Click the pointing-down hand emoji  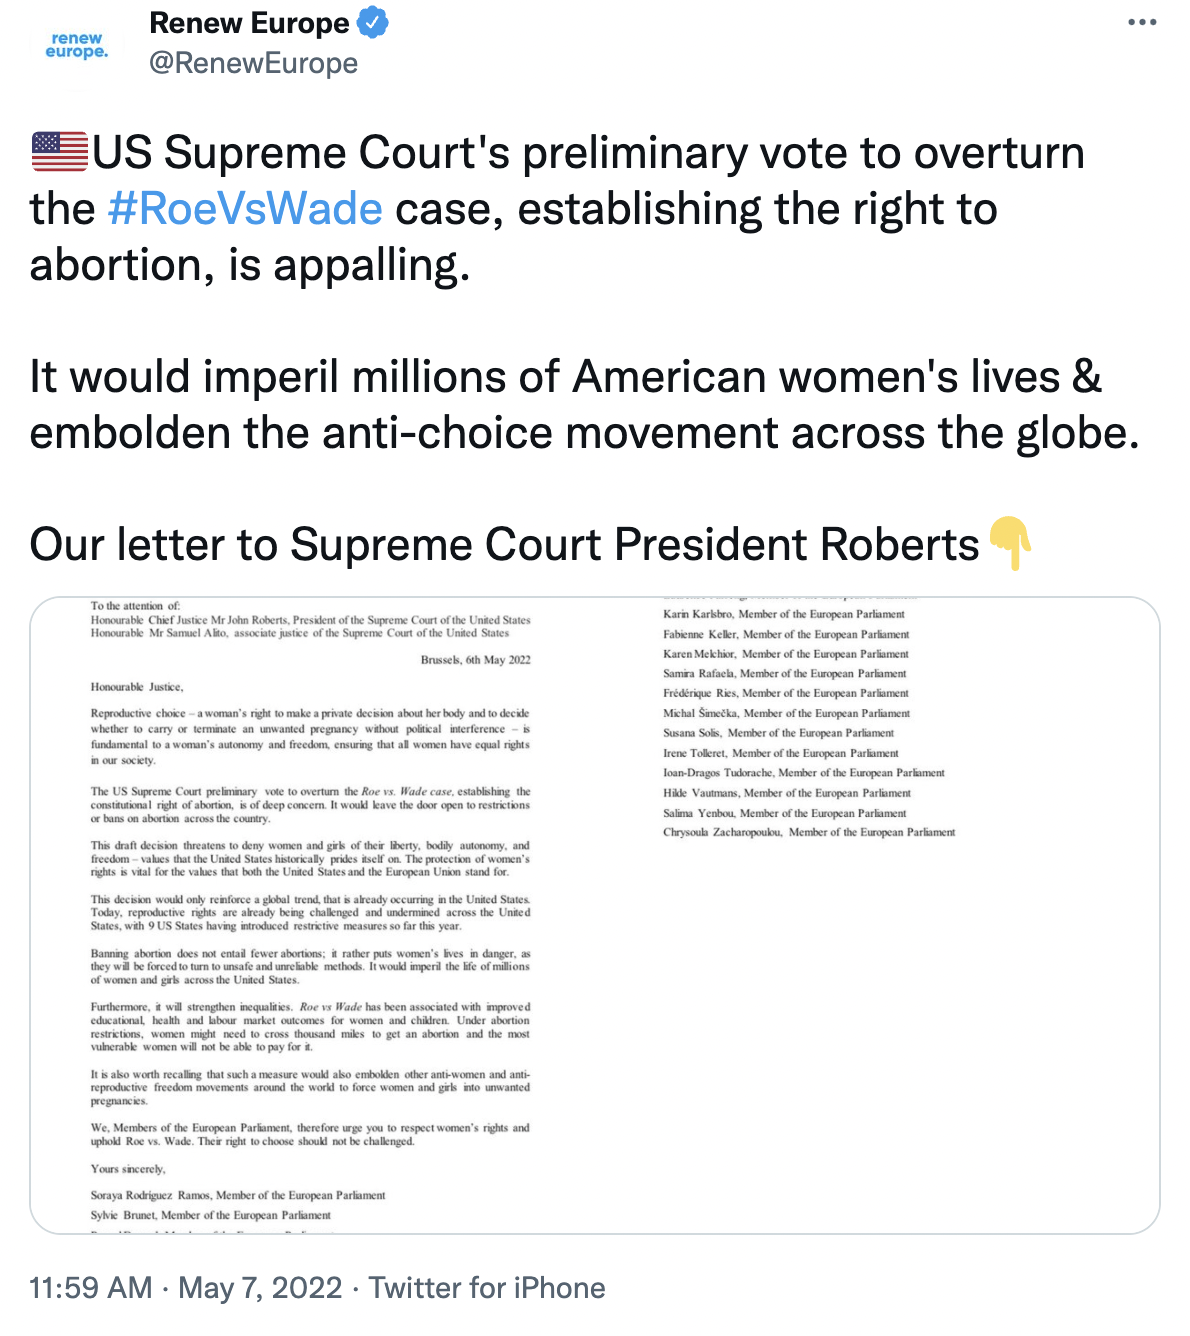[1010, 544]
